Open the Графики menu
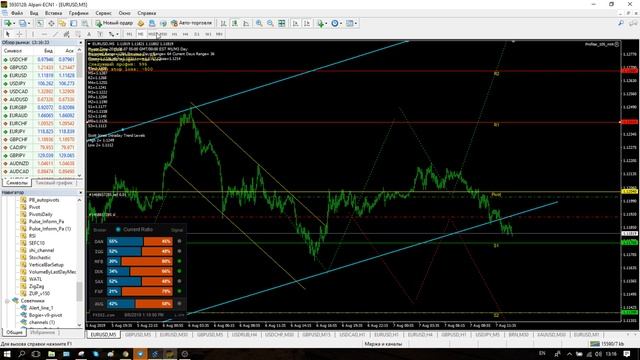Viewport: 640px width, 360px height. point(78,13)
